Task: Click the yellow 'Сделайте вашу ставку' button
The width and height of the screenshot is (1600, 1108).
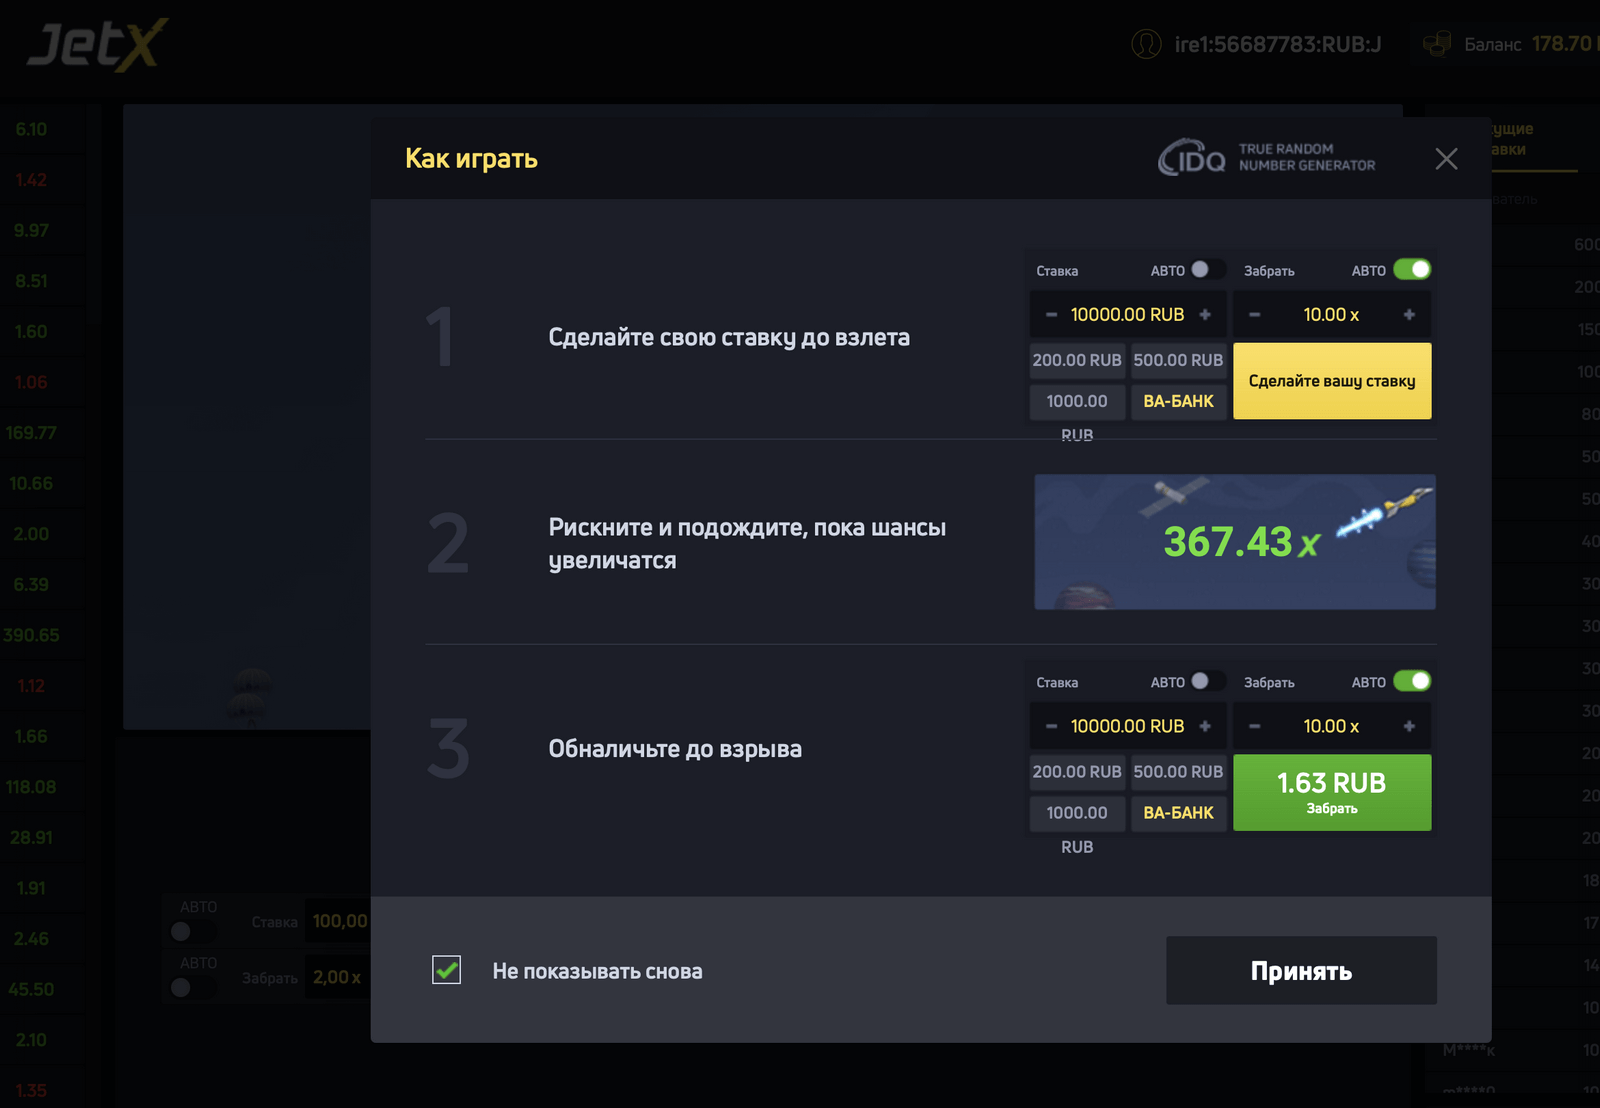Action: click(x=1332, y=381)
